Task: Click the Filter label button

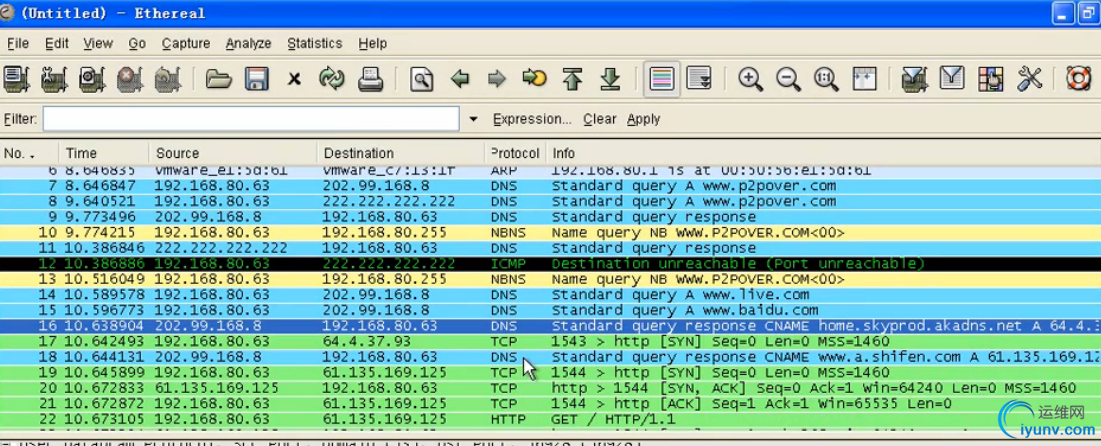Action: tap(20, 119)
